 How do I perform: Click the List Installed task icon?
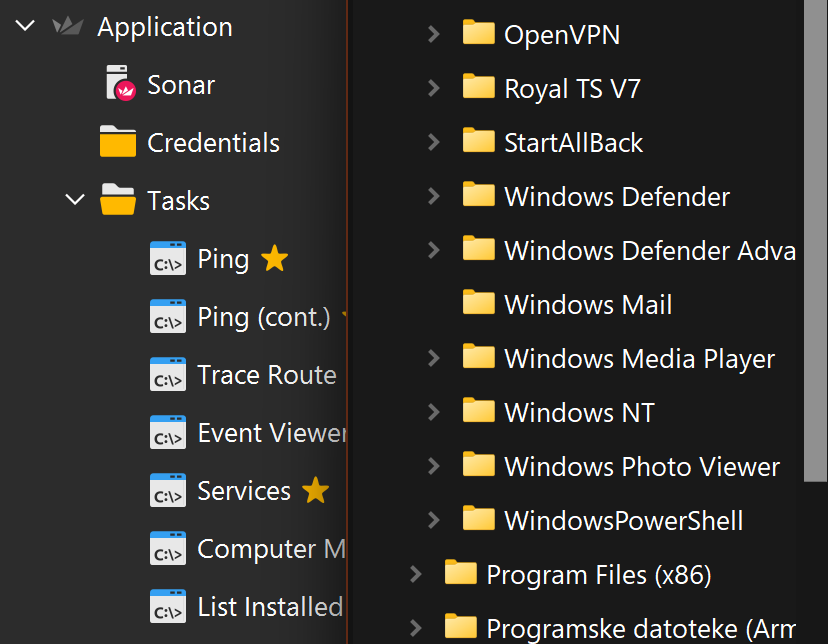click(168, 607)
